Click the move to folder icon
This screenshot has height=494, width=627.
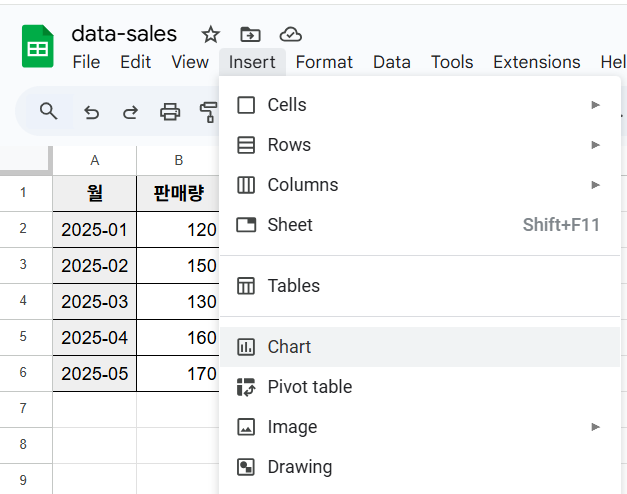(x=250, y=34)
